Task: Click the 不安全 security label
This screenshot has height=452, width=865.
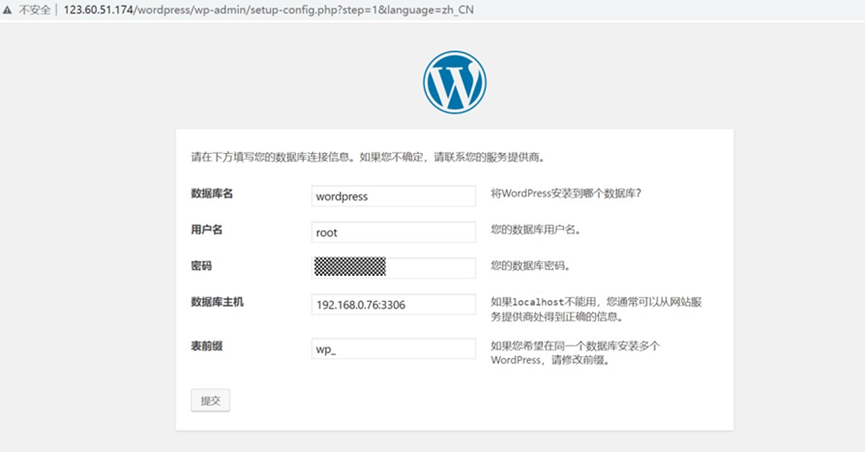Action: tap(34, 10)
